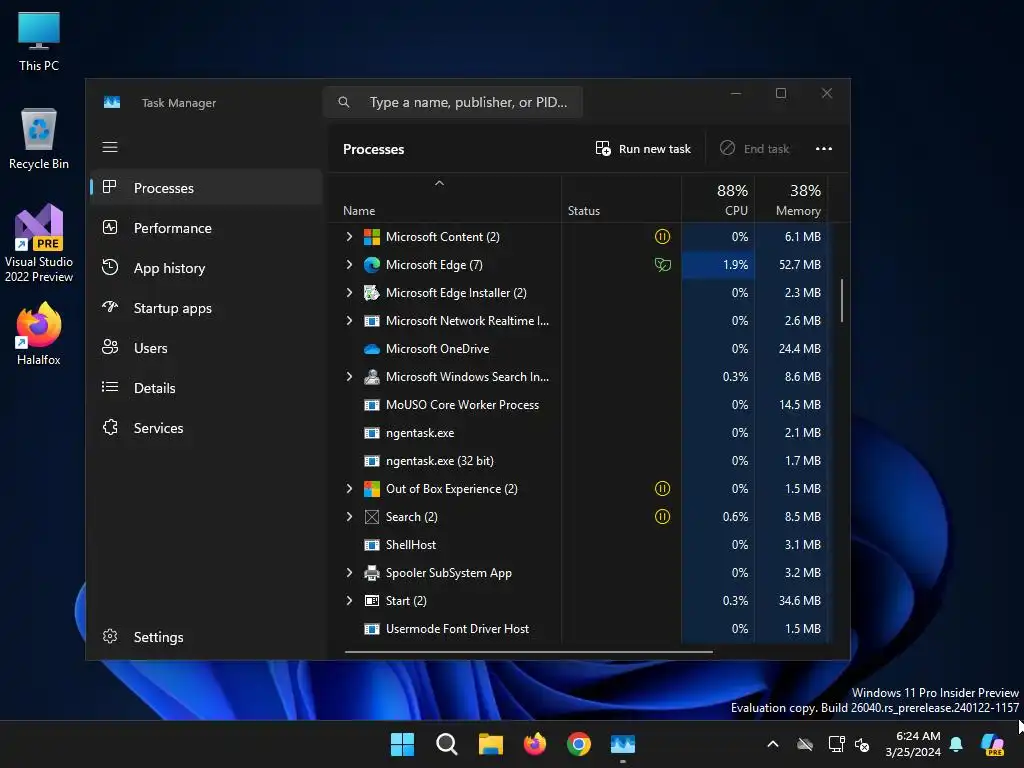Open the Services page

pos(206,428)
